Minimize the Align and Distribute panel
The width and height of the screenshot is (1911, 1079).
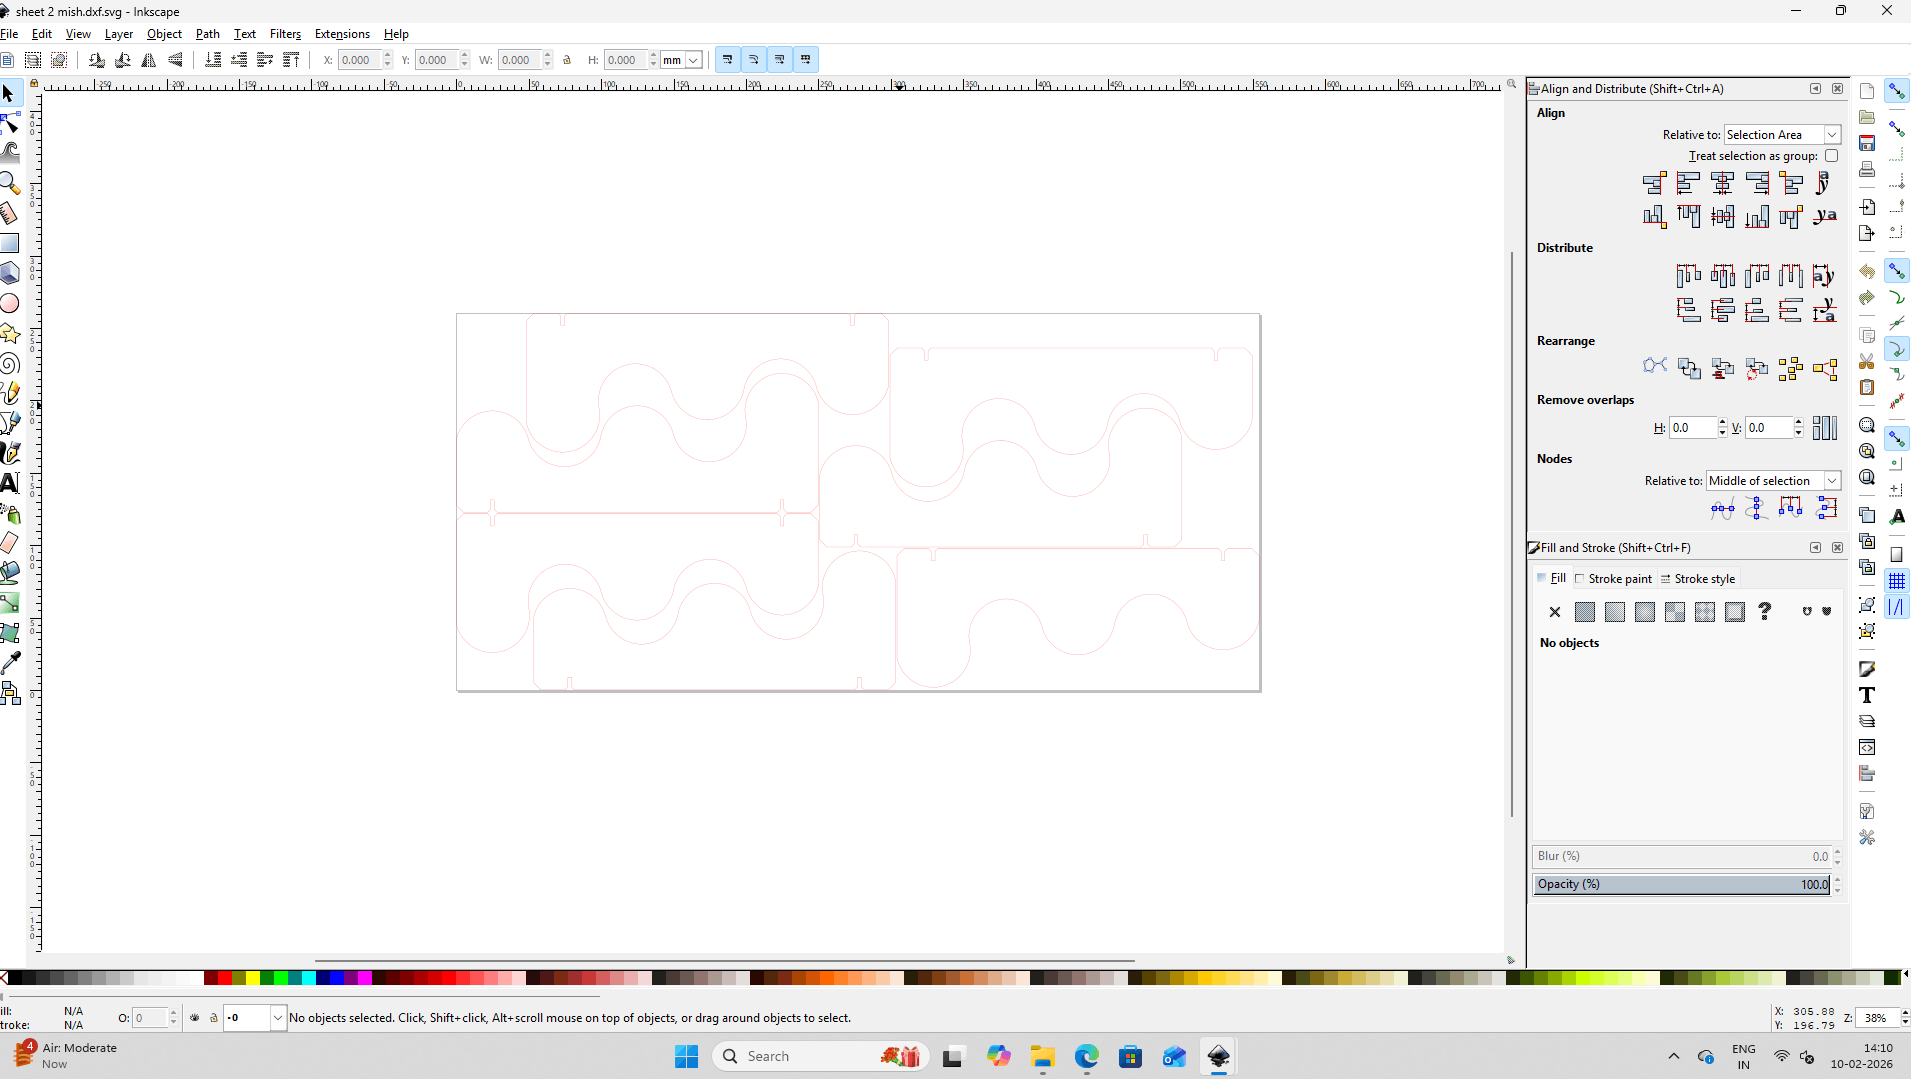click(x=1815, y=89)
